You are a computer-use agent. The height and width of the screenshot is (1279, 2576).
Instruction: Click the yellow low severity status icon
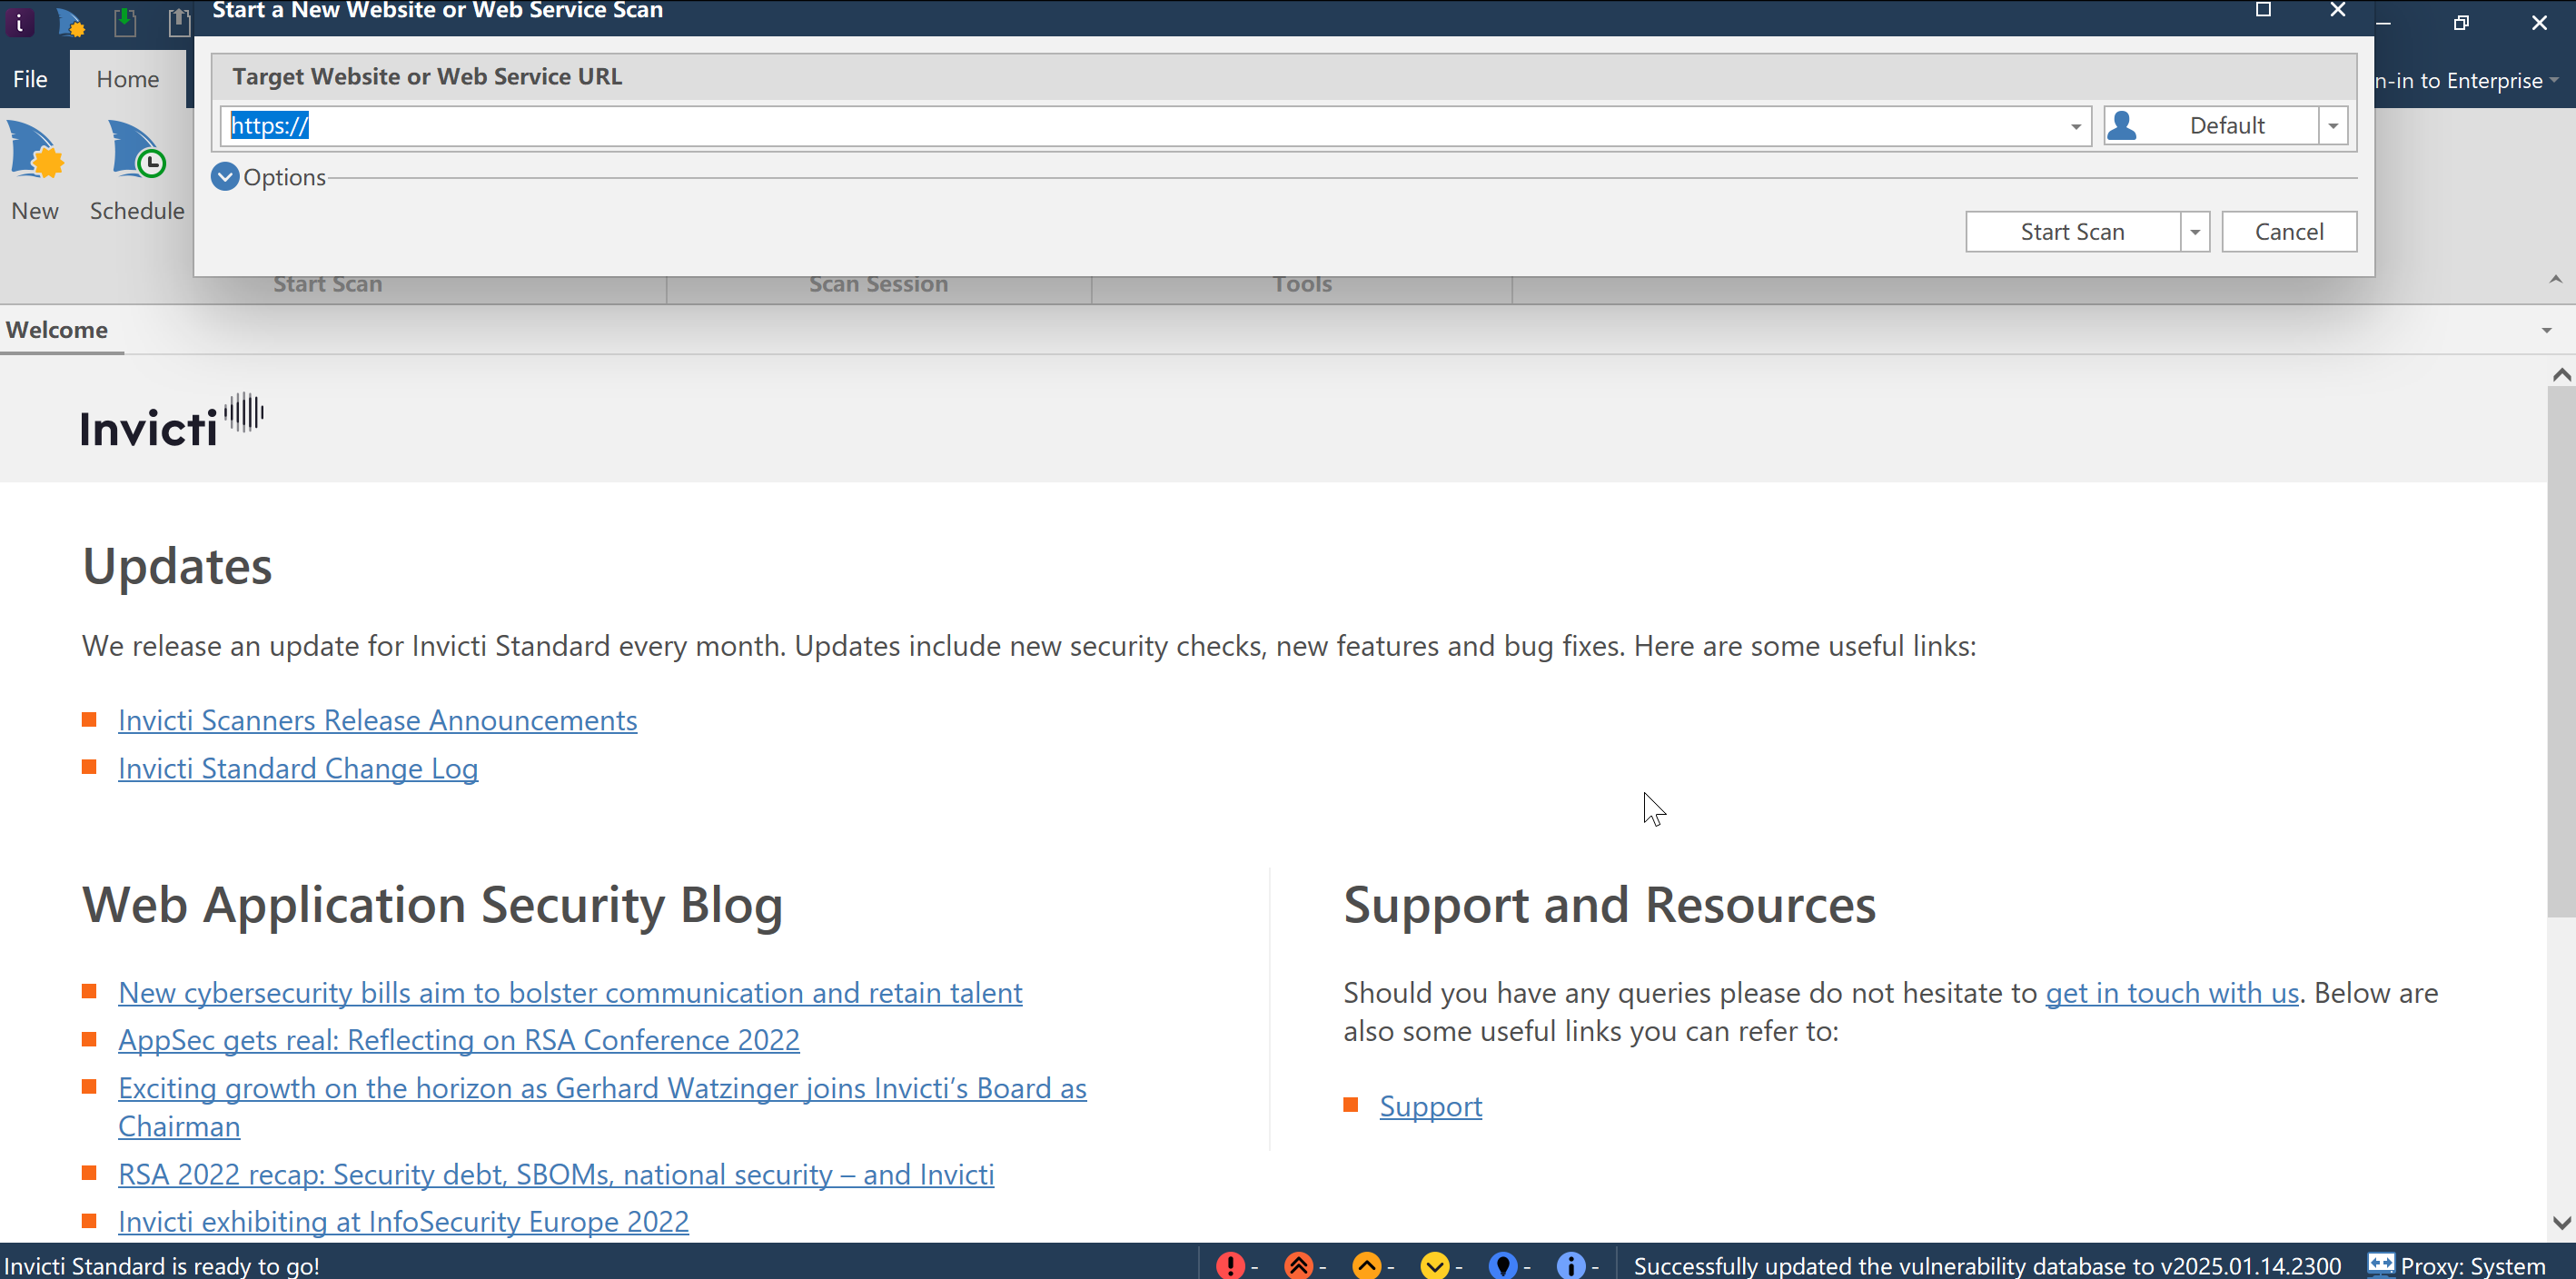coord(1434,1265)
